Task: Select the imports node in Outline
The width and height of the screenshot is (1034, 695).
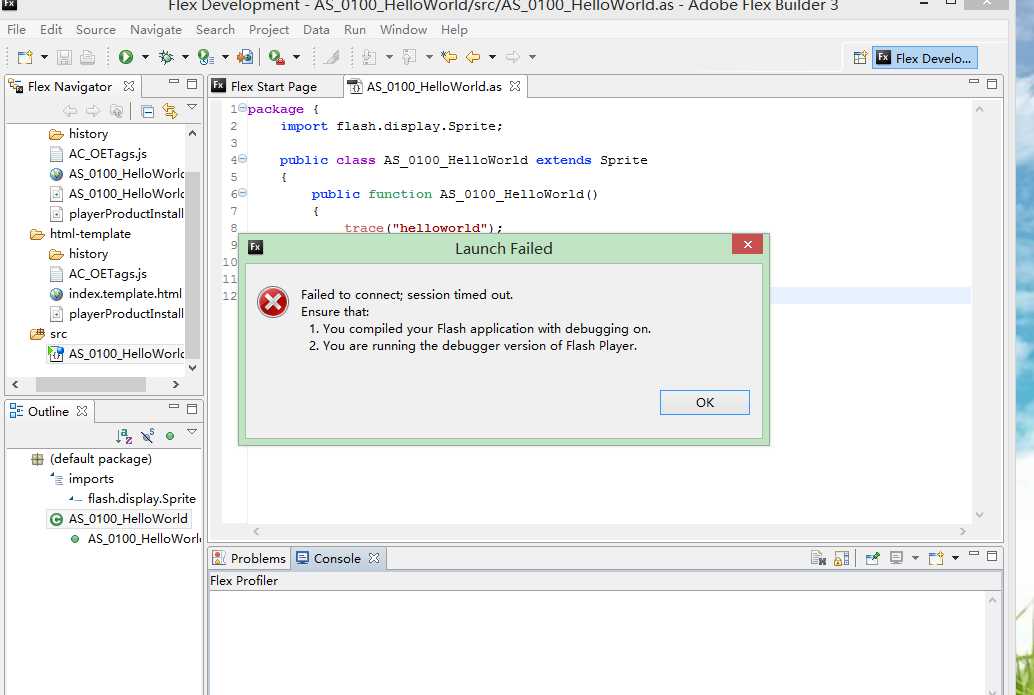Action: [x=91, y=479]
